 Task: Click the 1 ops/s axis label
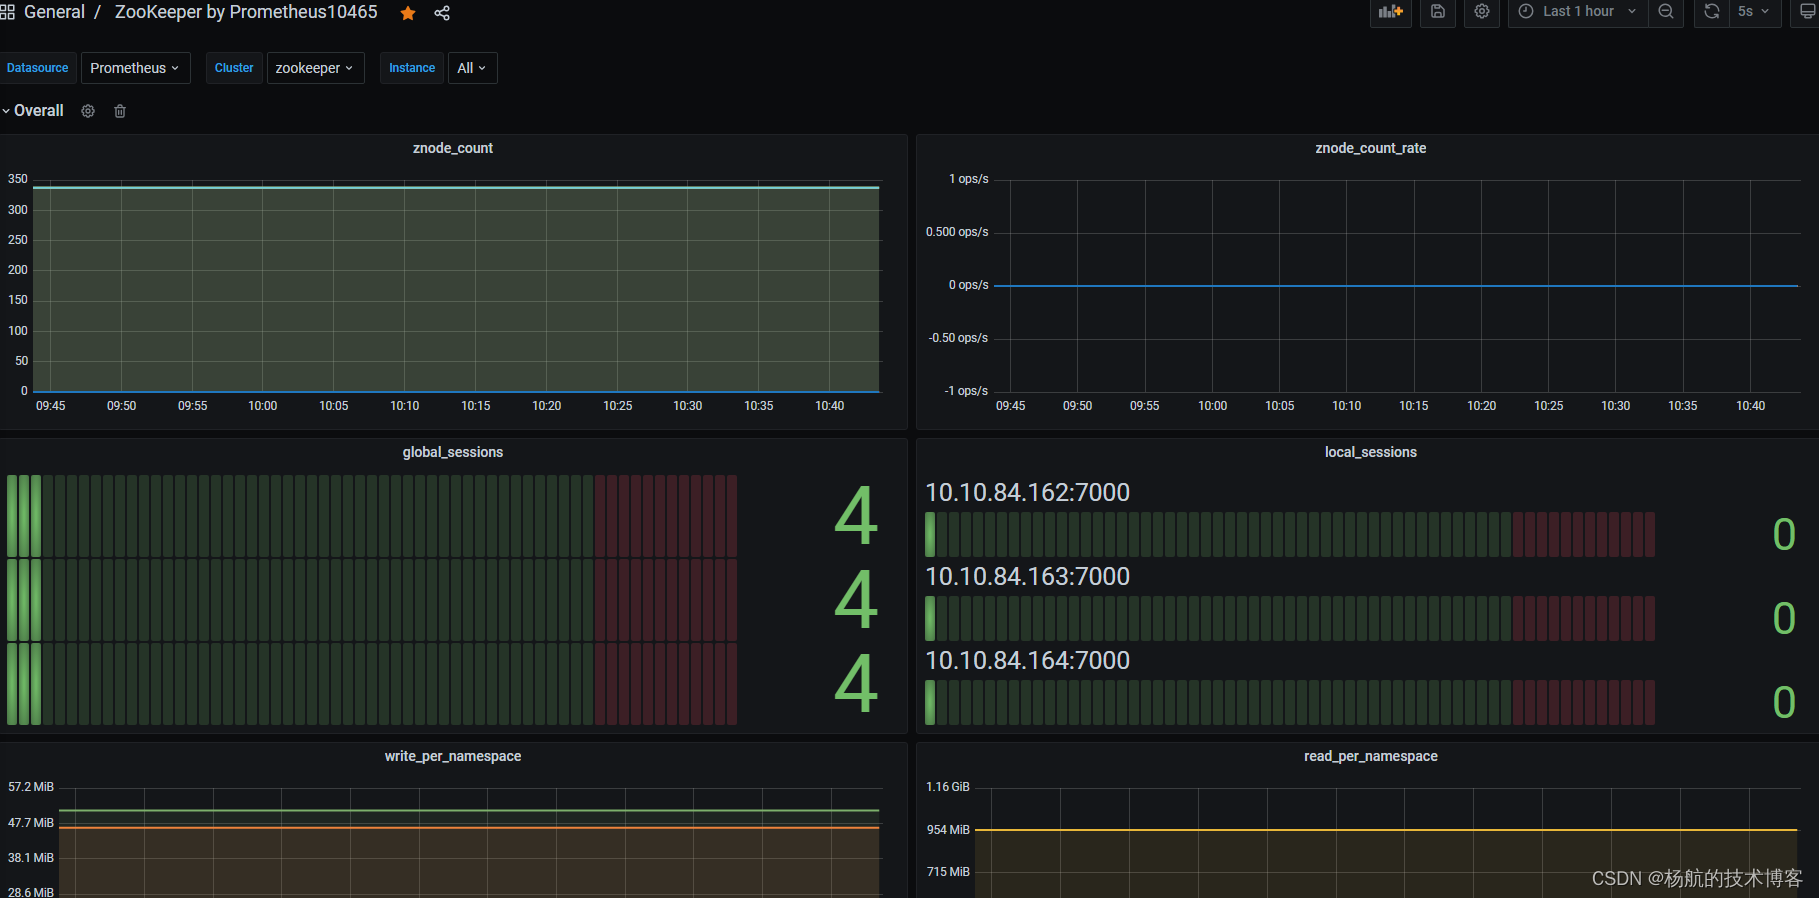968,179
